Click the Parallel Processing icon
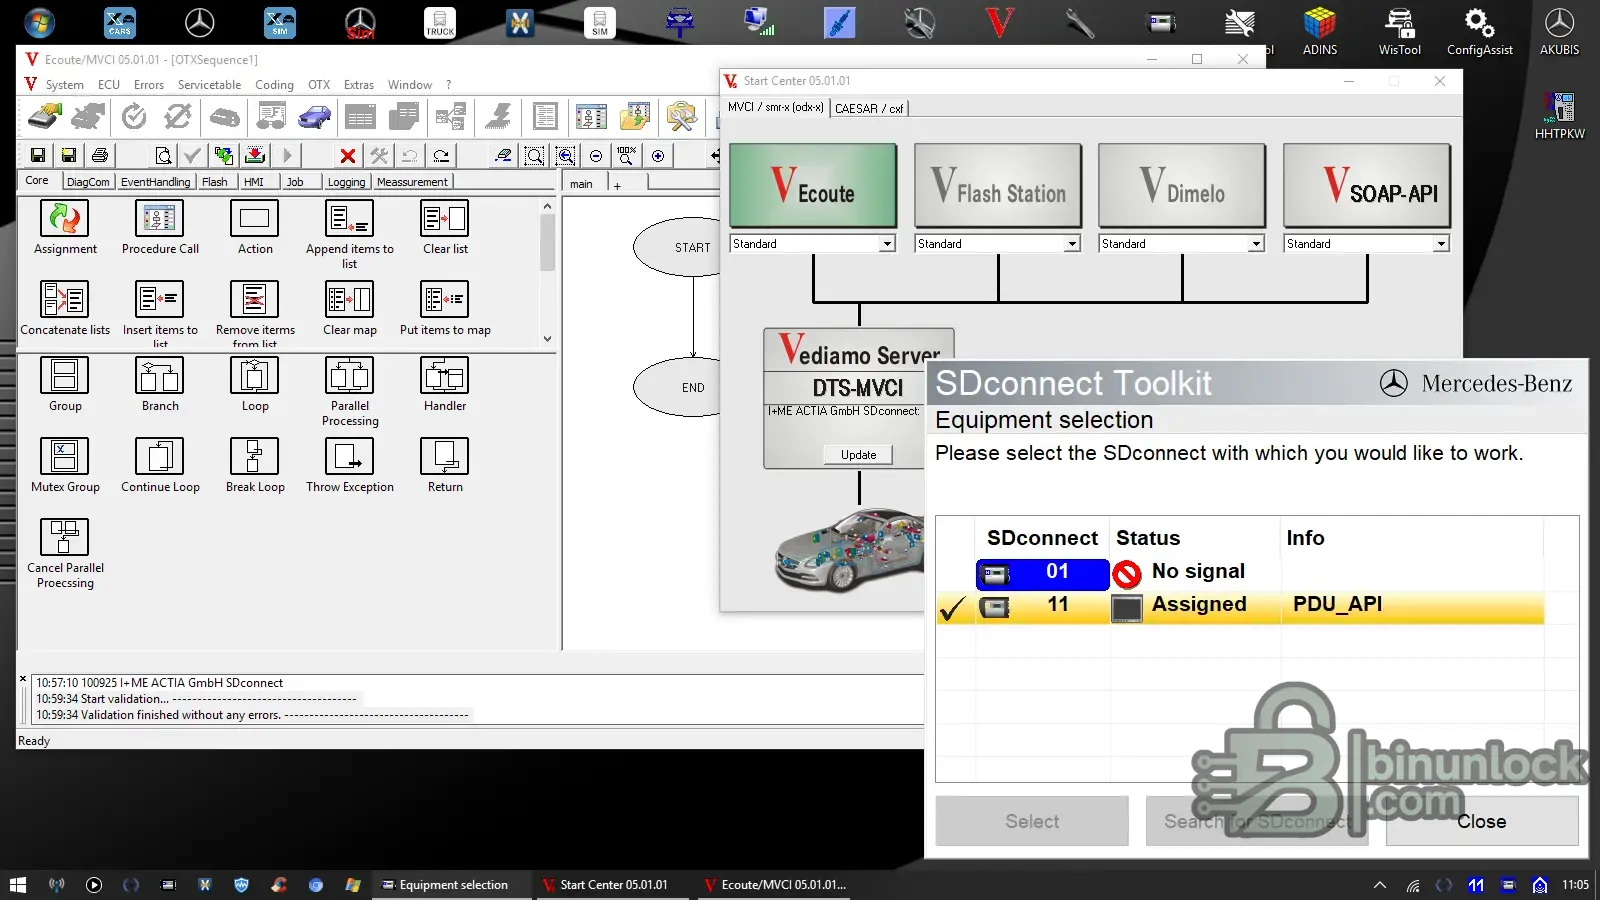The height and width of the screenshot is (900, 1600). [349, 376]
